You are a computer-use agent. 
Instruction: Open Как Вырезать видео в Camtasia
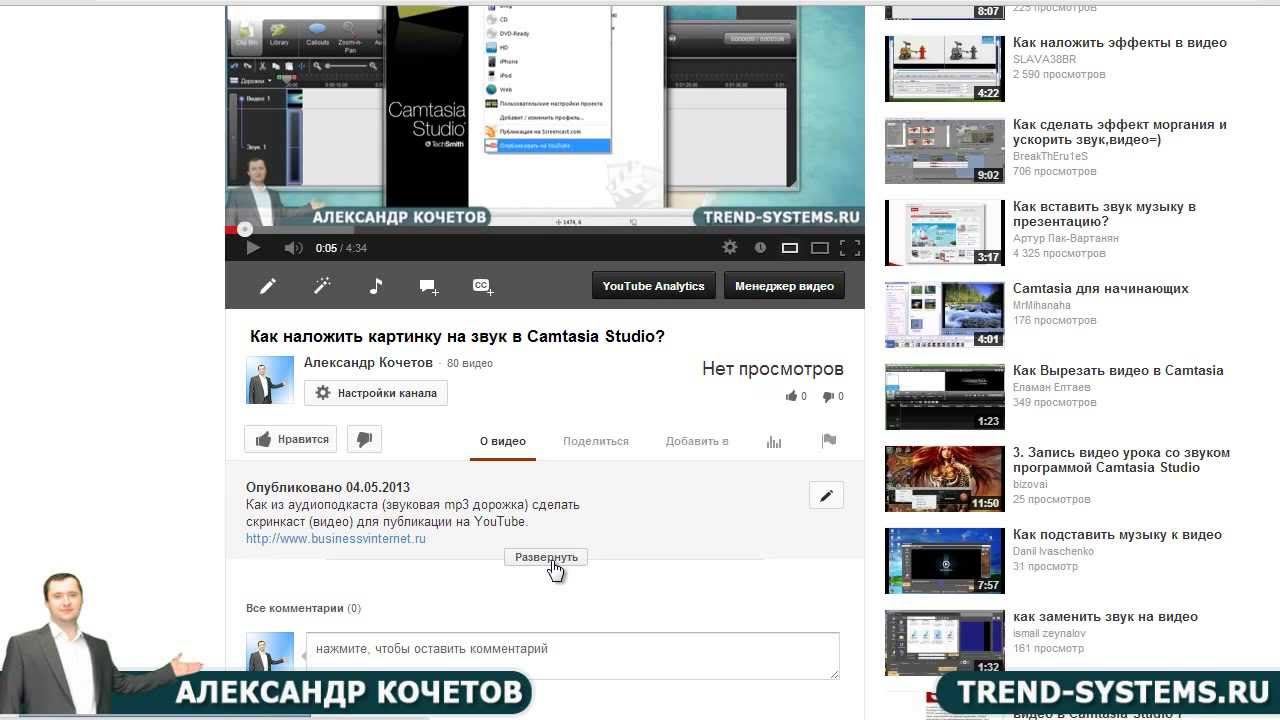1118,371
